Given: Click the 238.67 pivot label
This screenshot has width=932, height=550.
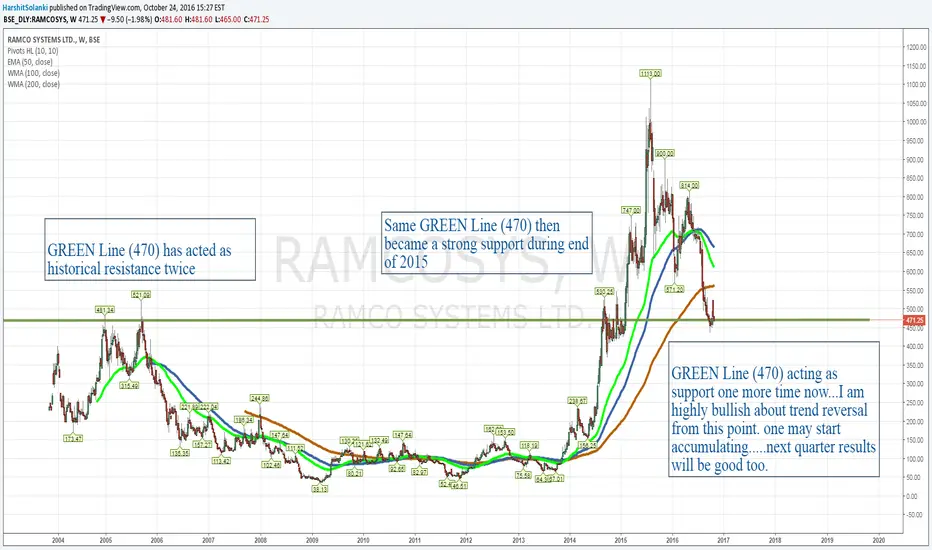Looking at the screenshot, I should [x=577, y=401].
